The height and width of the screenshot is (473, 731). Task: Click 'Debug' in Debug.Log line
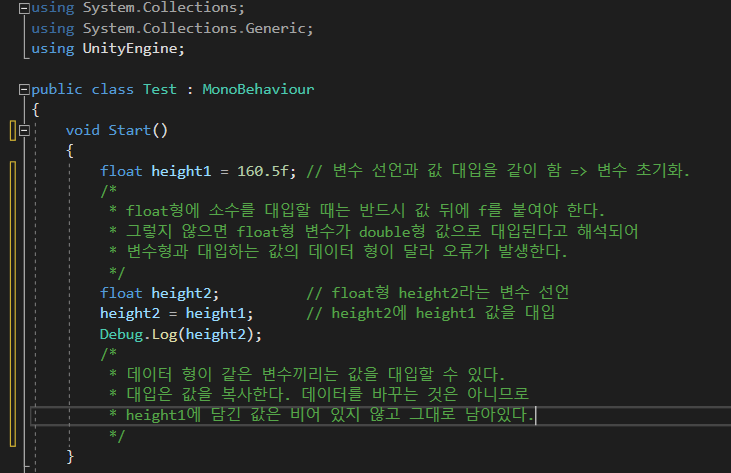coord(121,334)
